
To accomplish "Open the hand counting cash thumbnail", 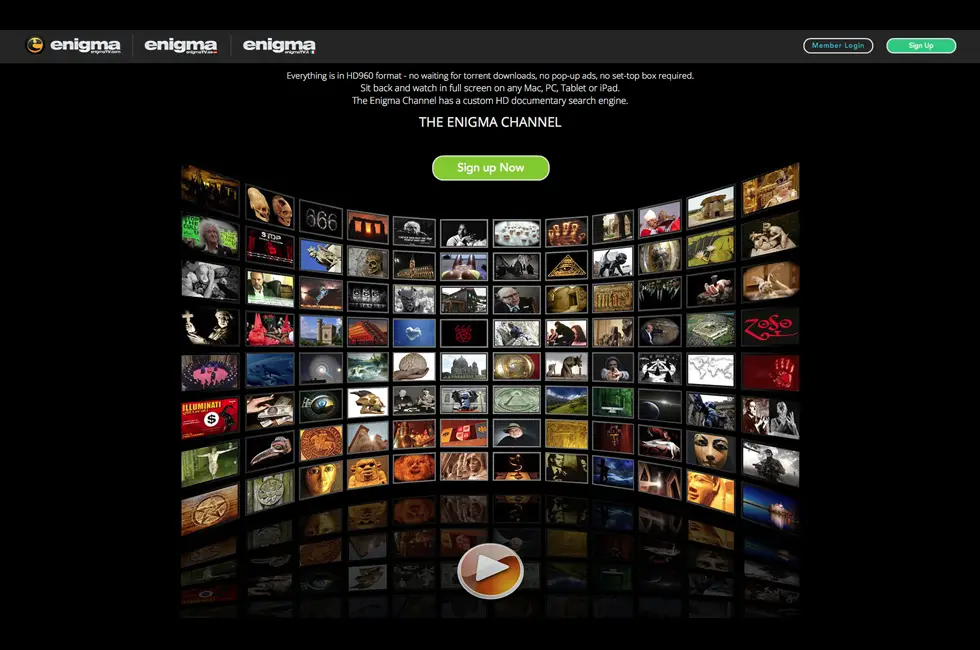I will click(x=270, y=410).
